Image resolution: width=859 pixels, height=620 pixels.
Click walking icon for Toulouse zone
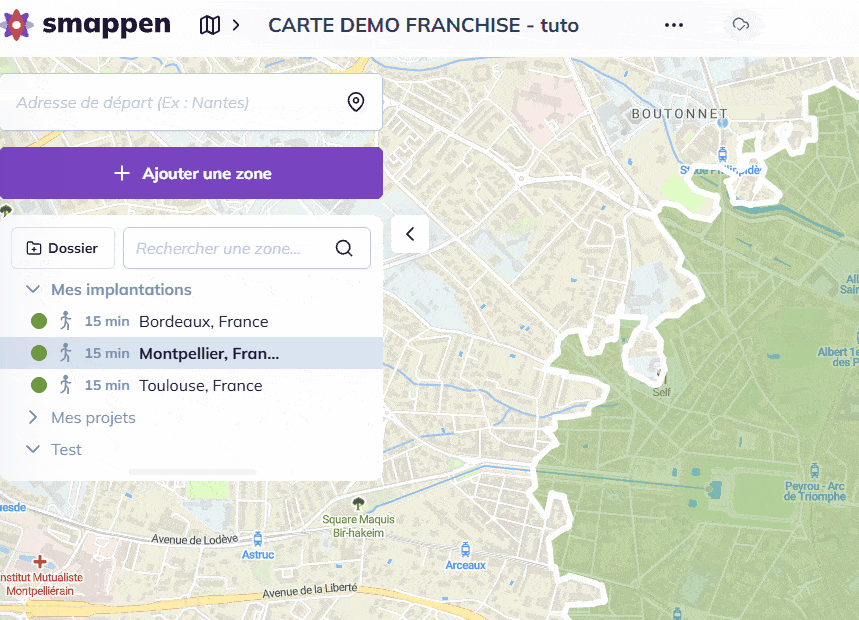66,385
